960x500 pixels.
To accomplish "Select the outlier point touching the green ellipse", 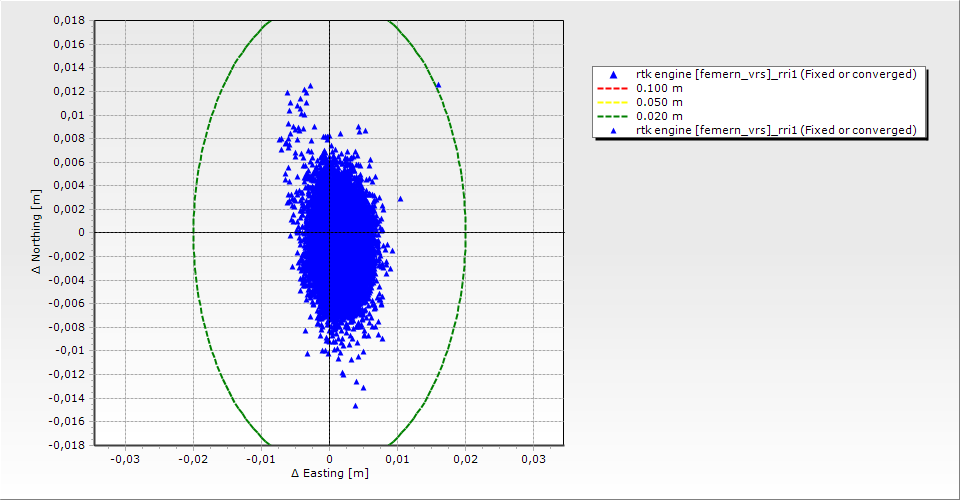I will click(x=438, y=86).
